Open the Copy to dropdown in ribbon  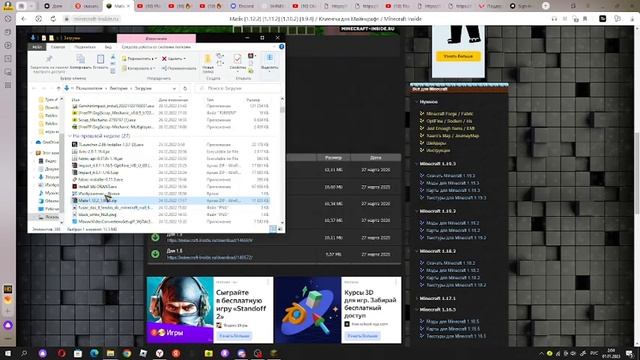click(139, 68)
